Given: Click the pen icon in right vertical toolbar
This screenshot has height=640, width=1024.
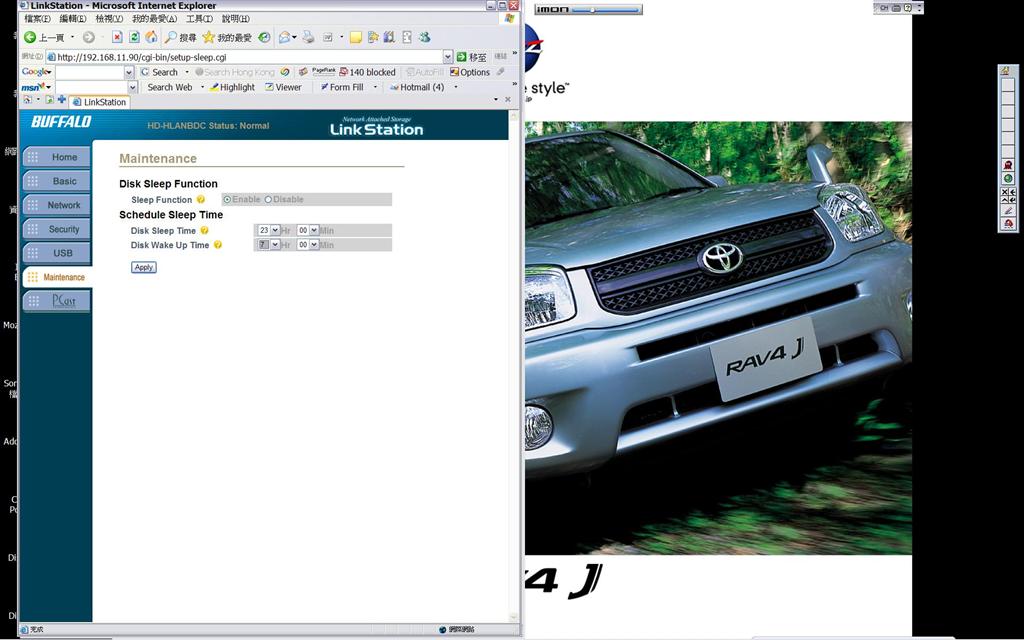Looking at the screenshot, I should click(x=1008, y=210).
